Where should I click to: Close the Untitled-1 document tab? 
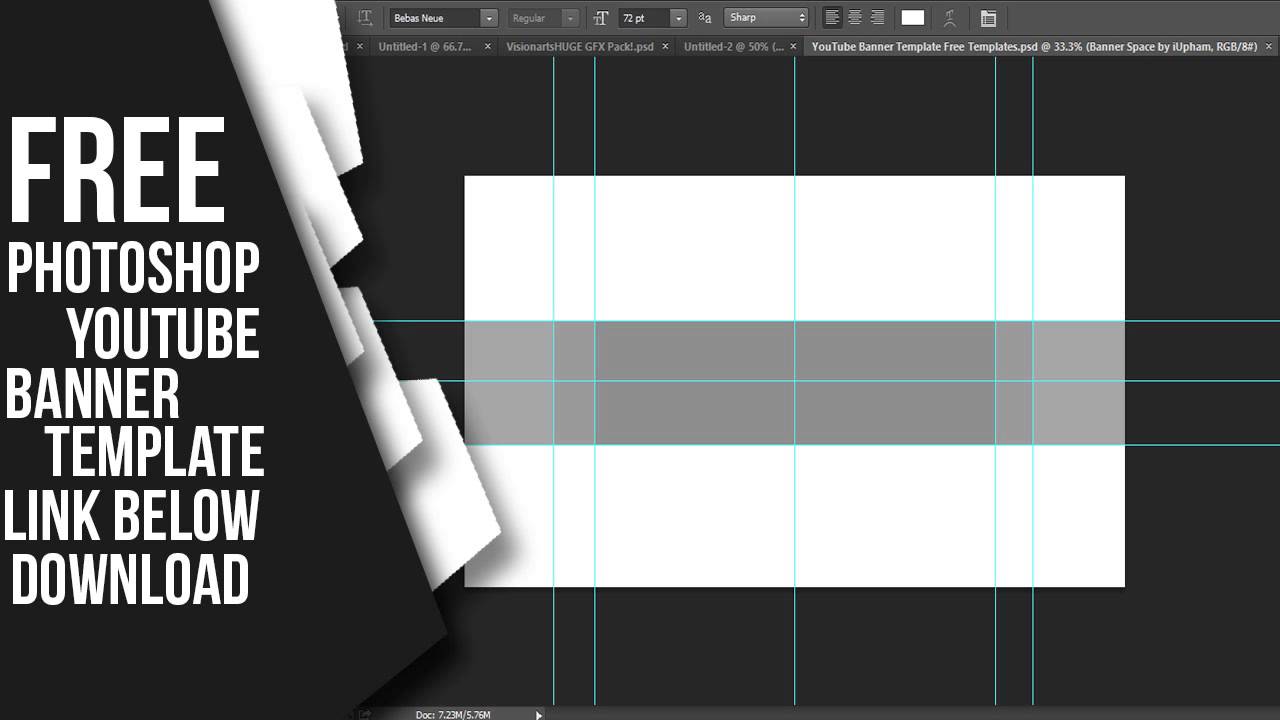coord(488,47)
